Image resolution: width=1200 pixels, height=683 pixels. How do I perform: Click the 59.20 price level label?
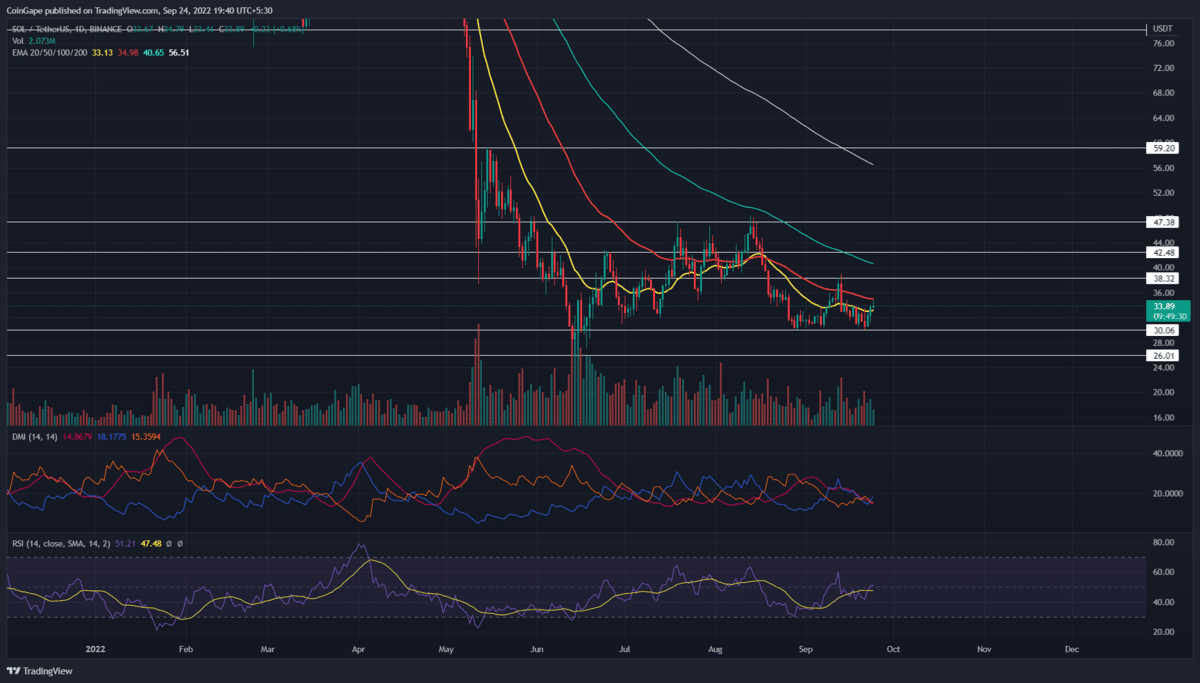[1162, 147]
